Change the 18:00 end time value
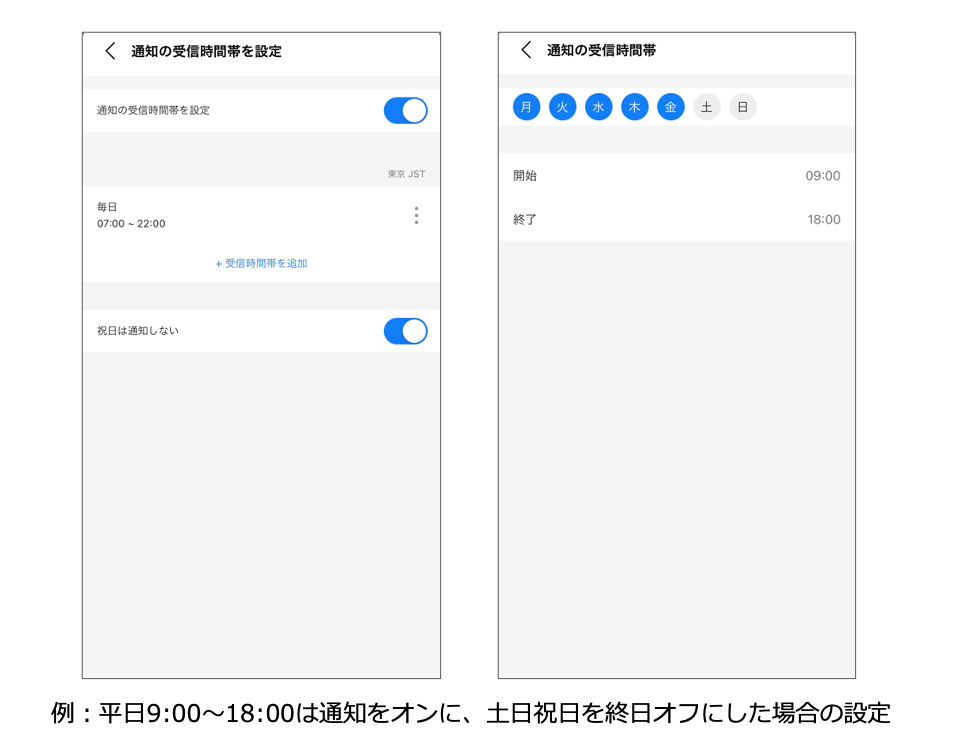Viewport: 956px width, 752px height. [823, 219]
